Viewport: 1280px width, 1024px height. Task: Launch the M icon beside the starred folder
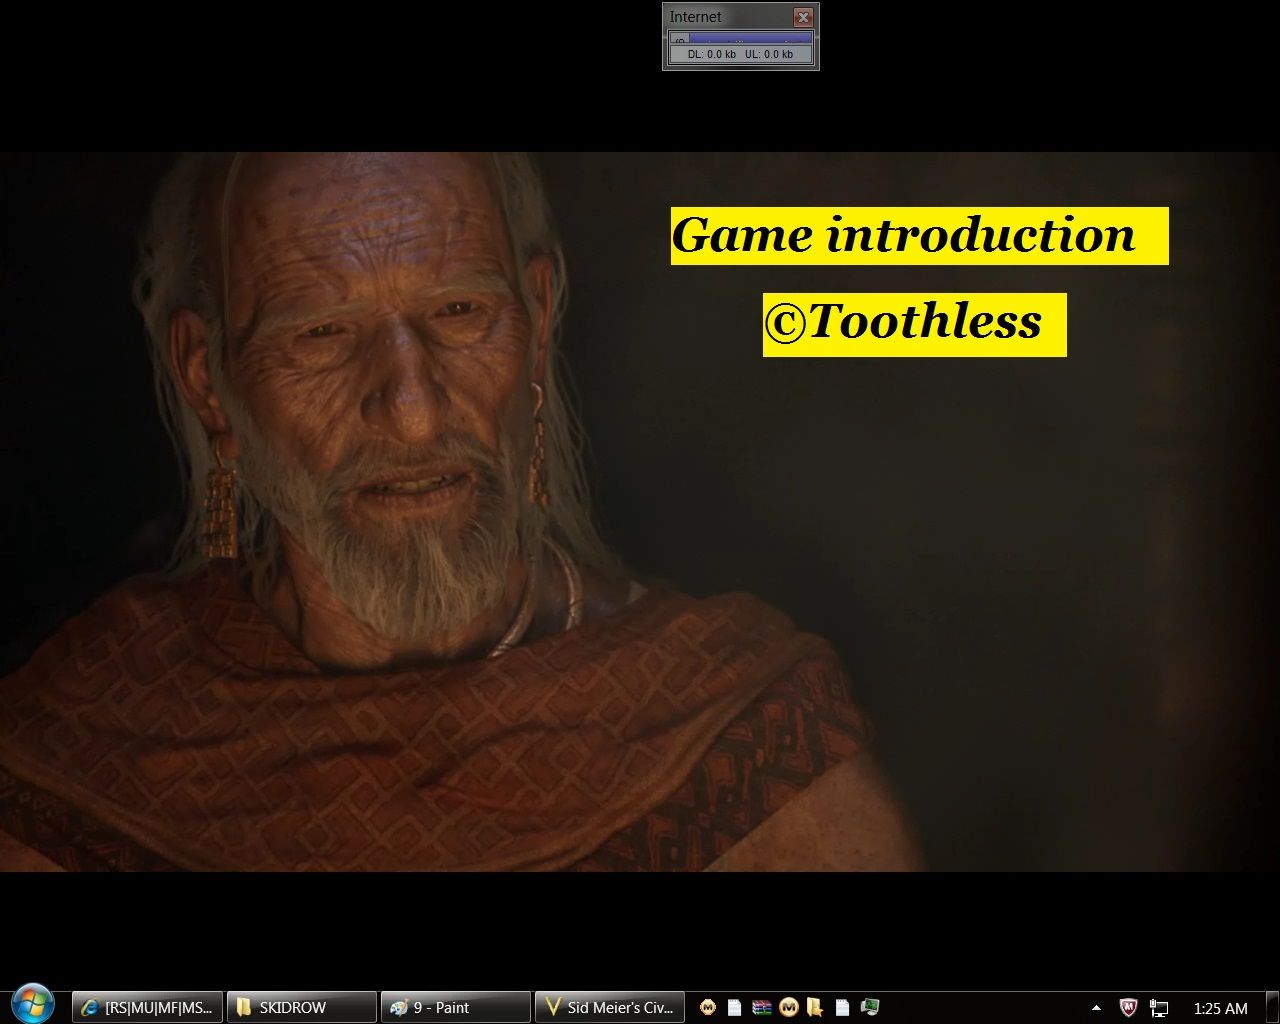coord(788,1007)
